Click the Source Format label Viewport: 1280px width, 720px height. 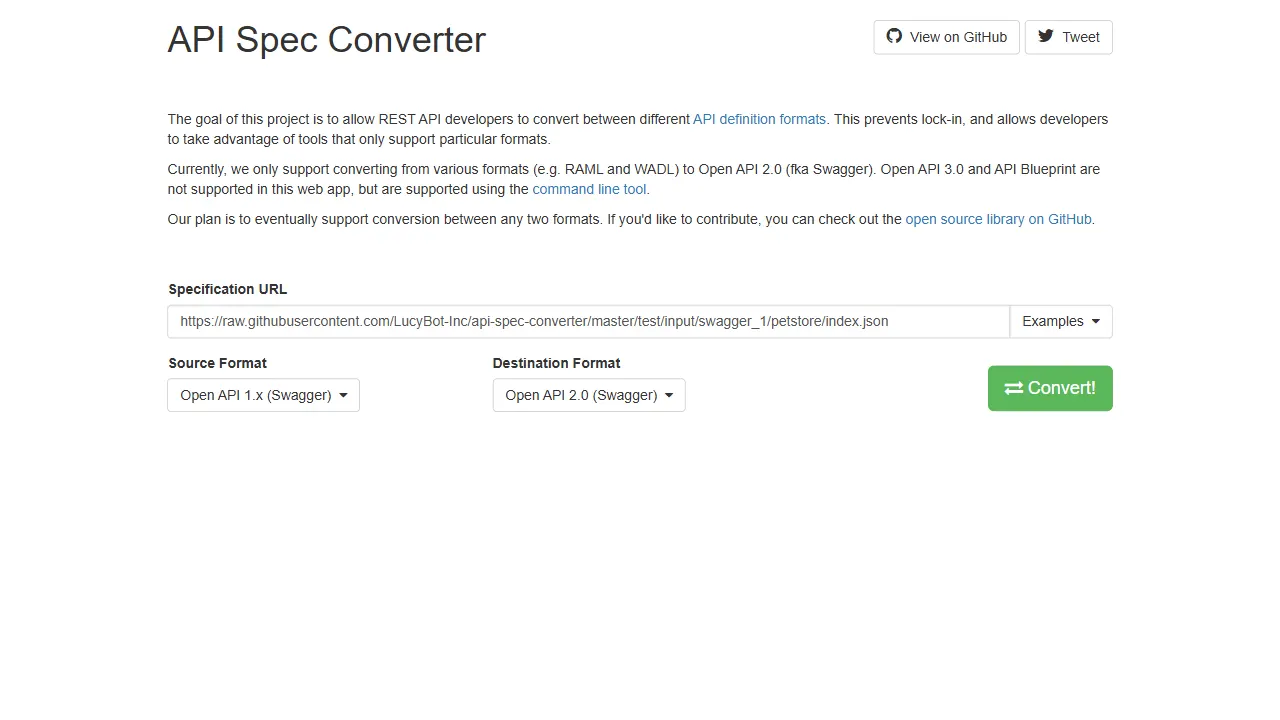(218, 363)
